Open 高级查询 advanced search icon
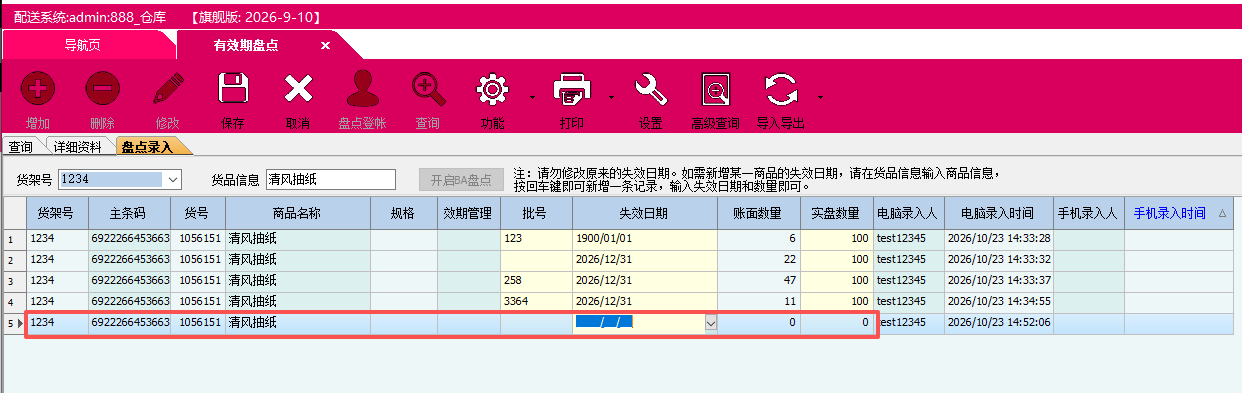Image resolution: width=1242 pixels, height=393 pixels. (715, 89)
